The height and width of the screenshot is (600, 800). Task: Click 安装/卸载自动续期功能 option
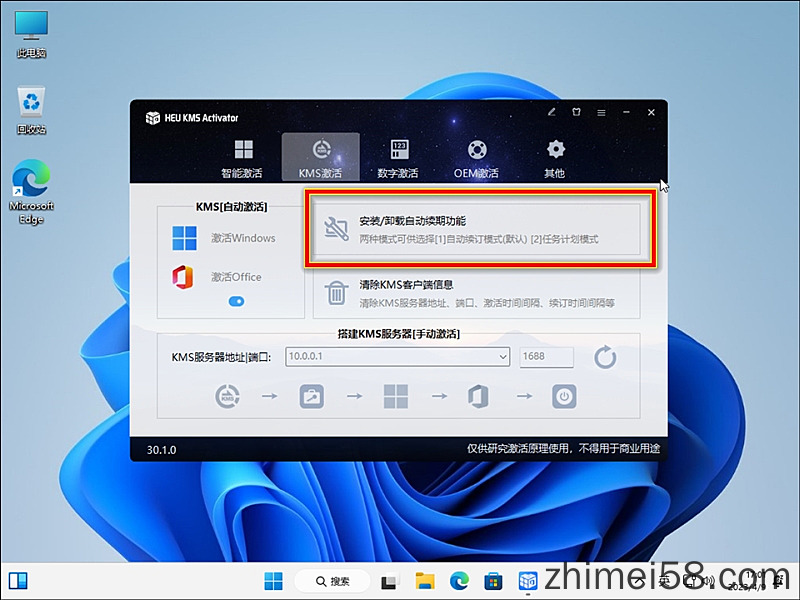pyautogui.click(x=477, y=229)
